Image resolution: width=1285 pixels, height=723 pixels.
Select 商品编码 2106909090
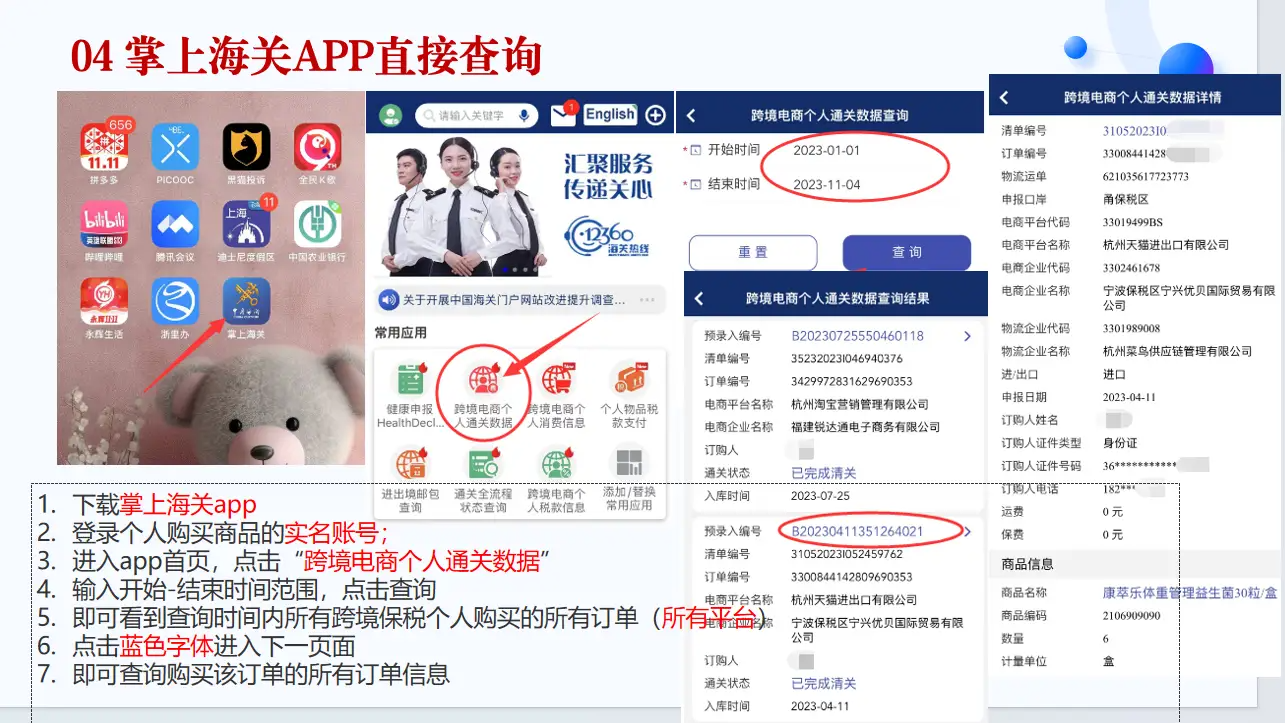(x=1131, y=616)
